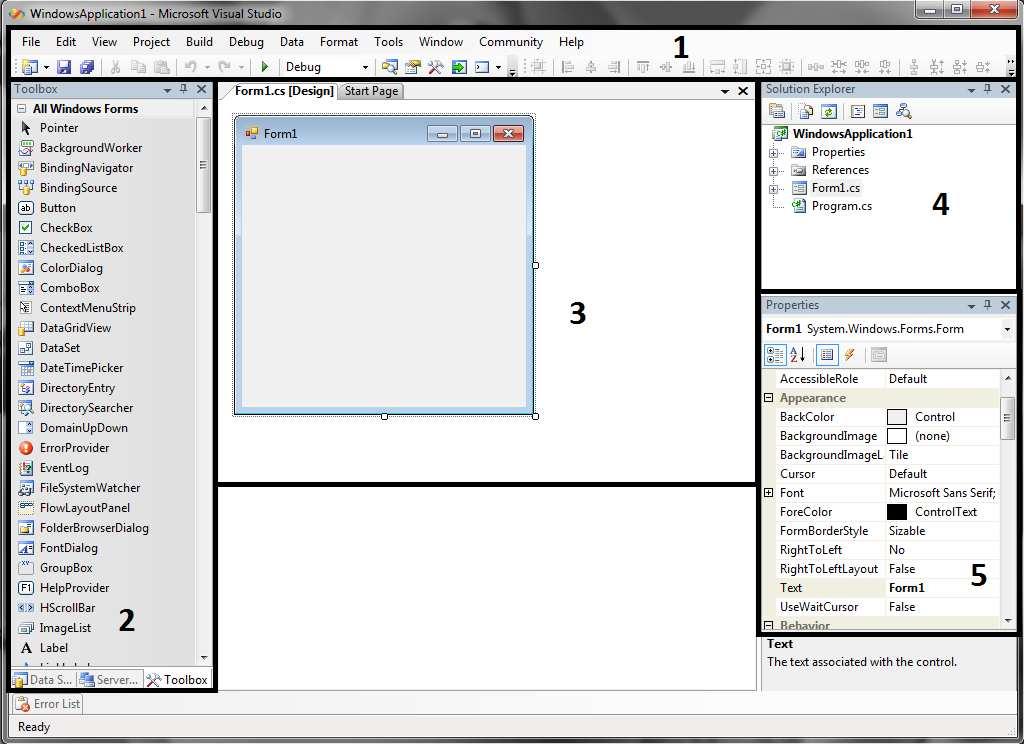Pin the Solution Explorer panel
The height and width of the screenshot is (744, 1024).
[988, 89]
